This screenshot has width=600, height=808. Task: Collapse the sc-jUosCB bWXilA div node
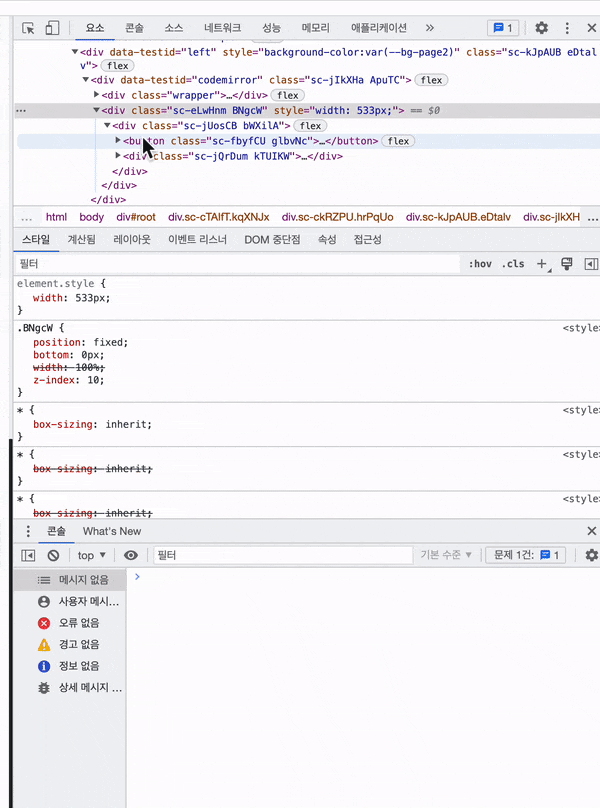(107, 125)
